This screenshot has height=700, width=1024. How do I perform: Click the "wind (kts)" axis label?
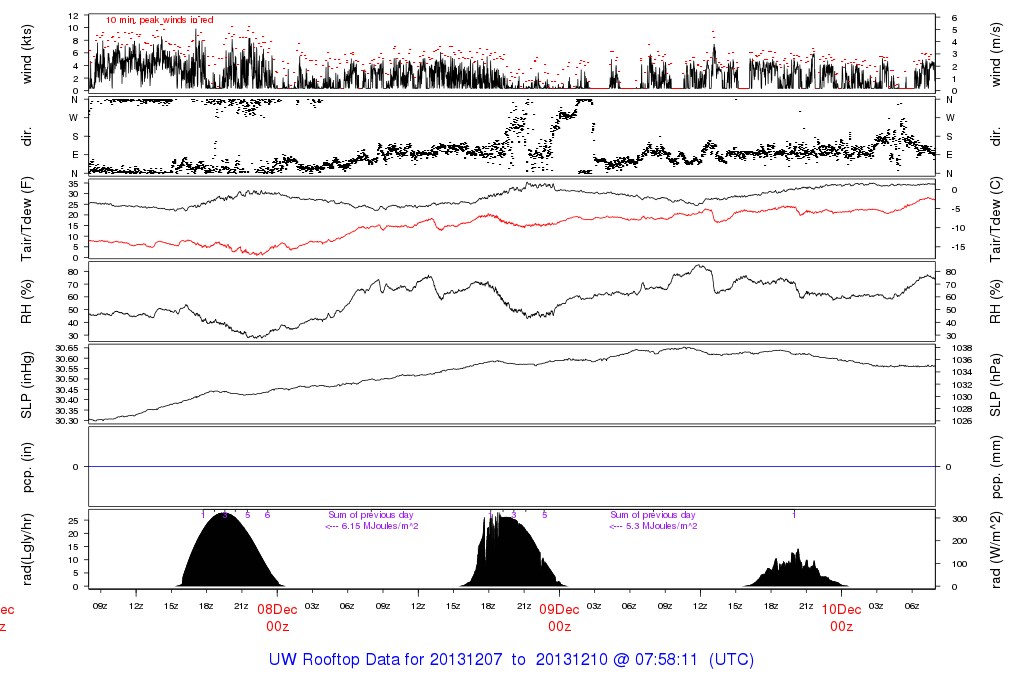pyautogui.click(x=27, y=54)
